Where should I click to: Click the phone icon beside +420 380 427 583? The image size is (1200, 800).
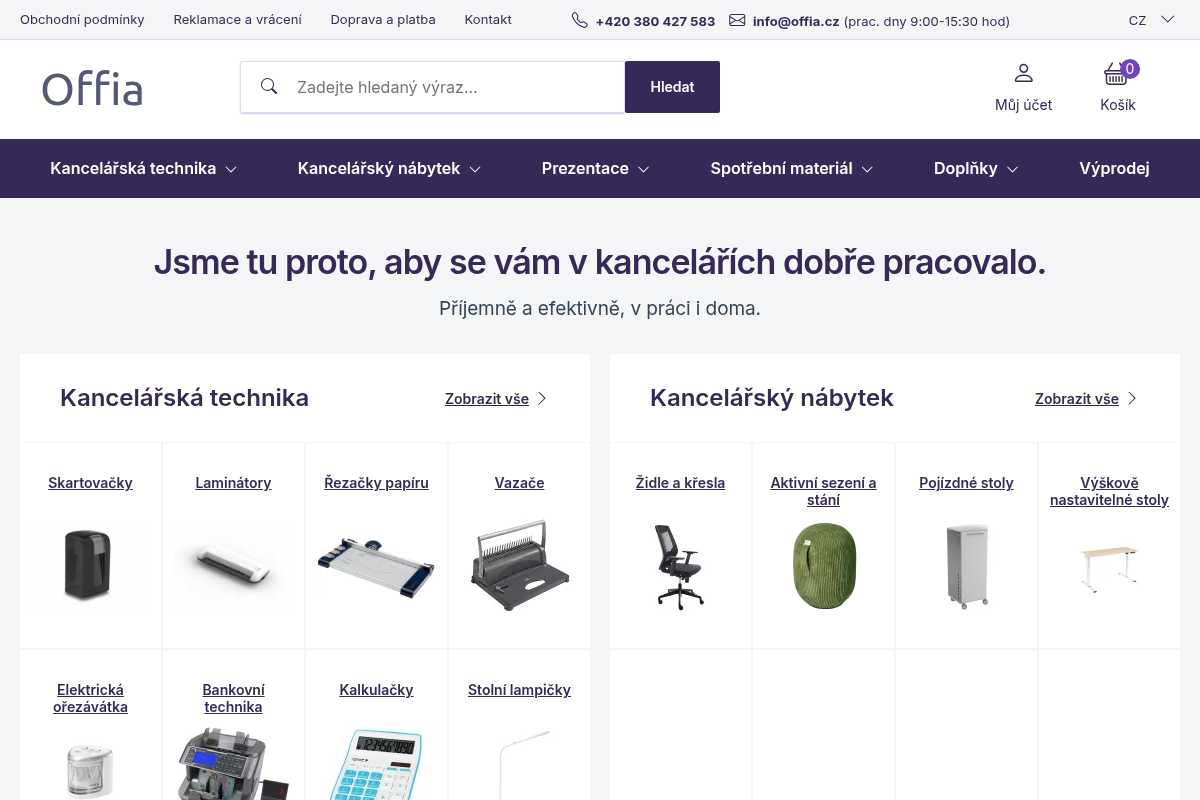point(580,20)
